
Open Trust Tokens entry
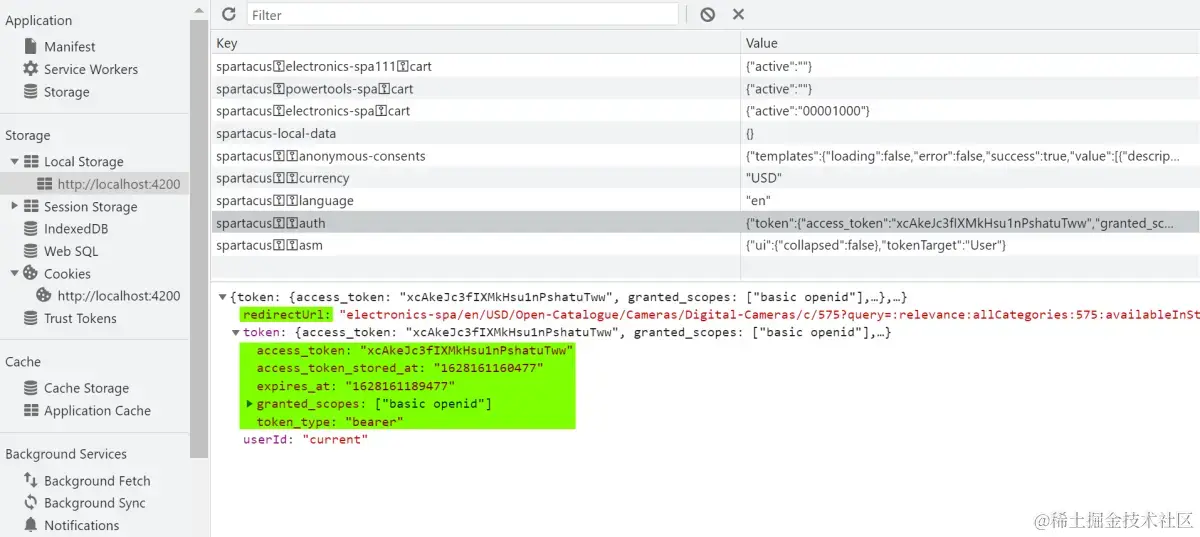80,318
